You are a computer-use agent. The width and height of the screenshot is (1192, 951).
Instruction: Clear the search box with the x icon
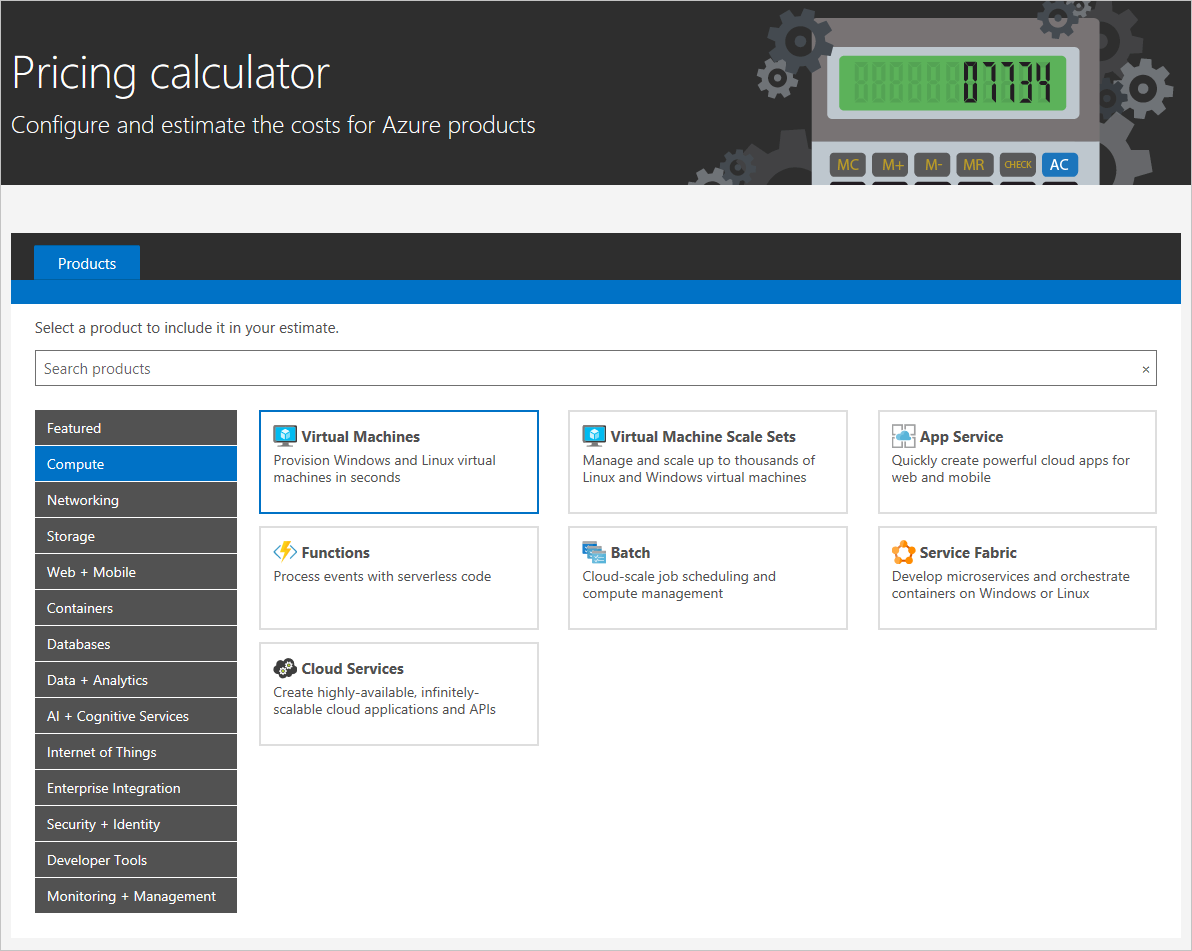[x=1145, y=369]
